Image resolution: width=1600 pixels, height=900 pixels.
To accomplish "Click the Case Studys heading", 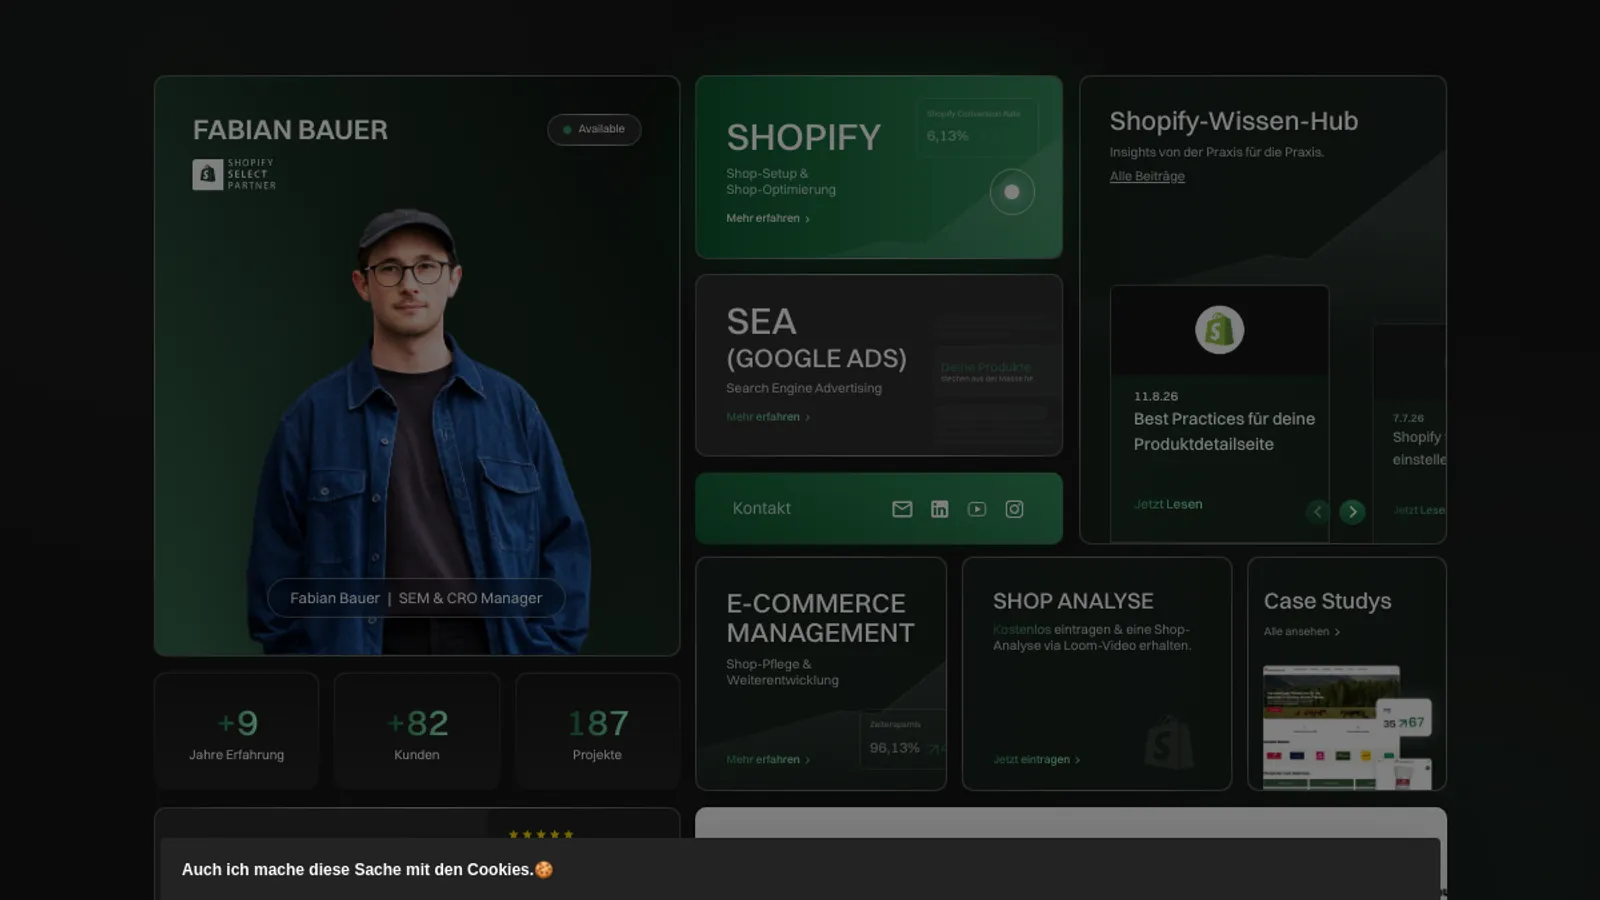I will click(1327, 601).
